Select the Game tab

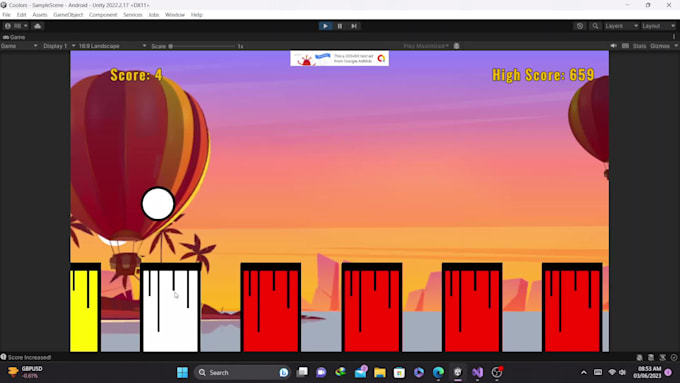tap(14, 37)
